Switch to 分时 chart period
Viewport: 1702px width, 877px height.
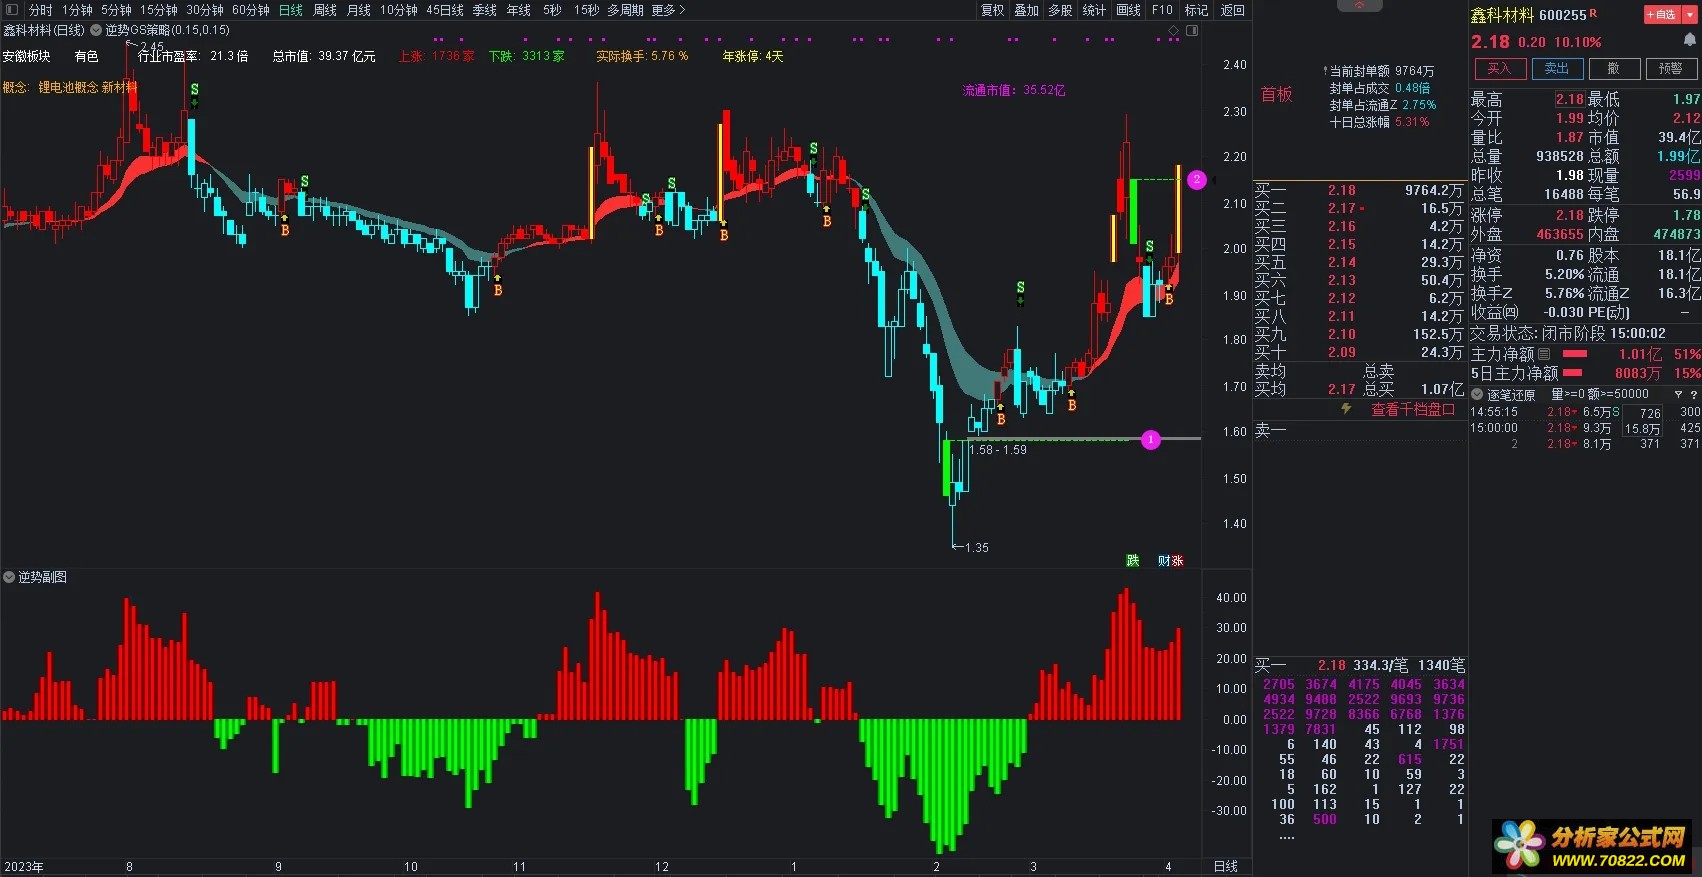click(40, 10)
